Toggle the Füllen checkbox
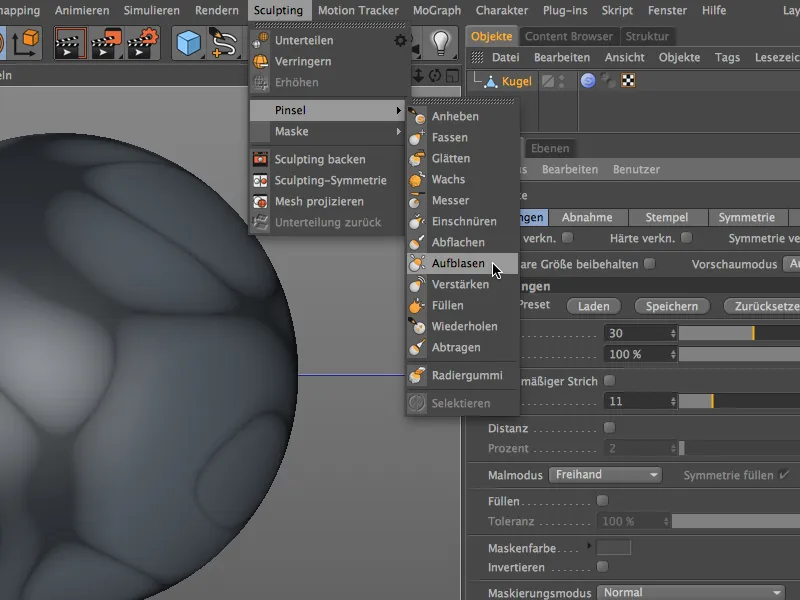The image size is (800, 600). tap(602, 501)
